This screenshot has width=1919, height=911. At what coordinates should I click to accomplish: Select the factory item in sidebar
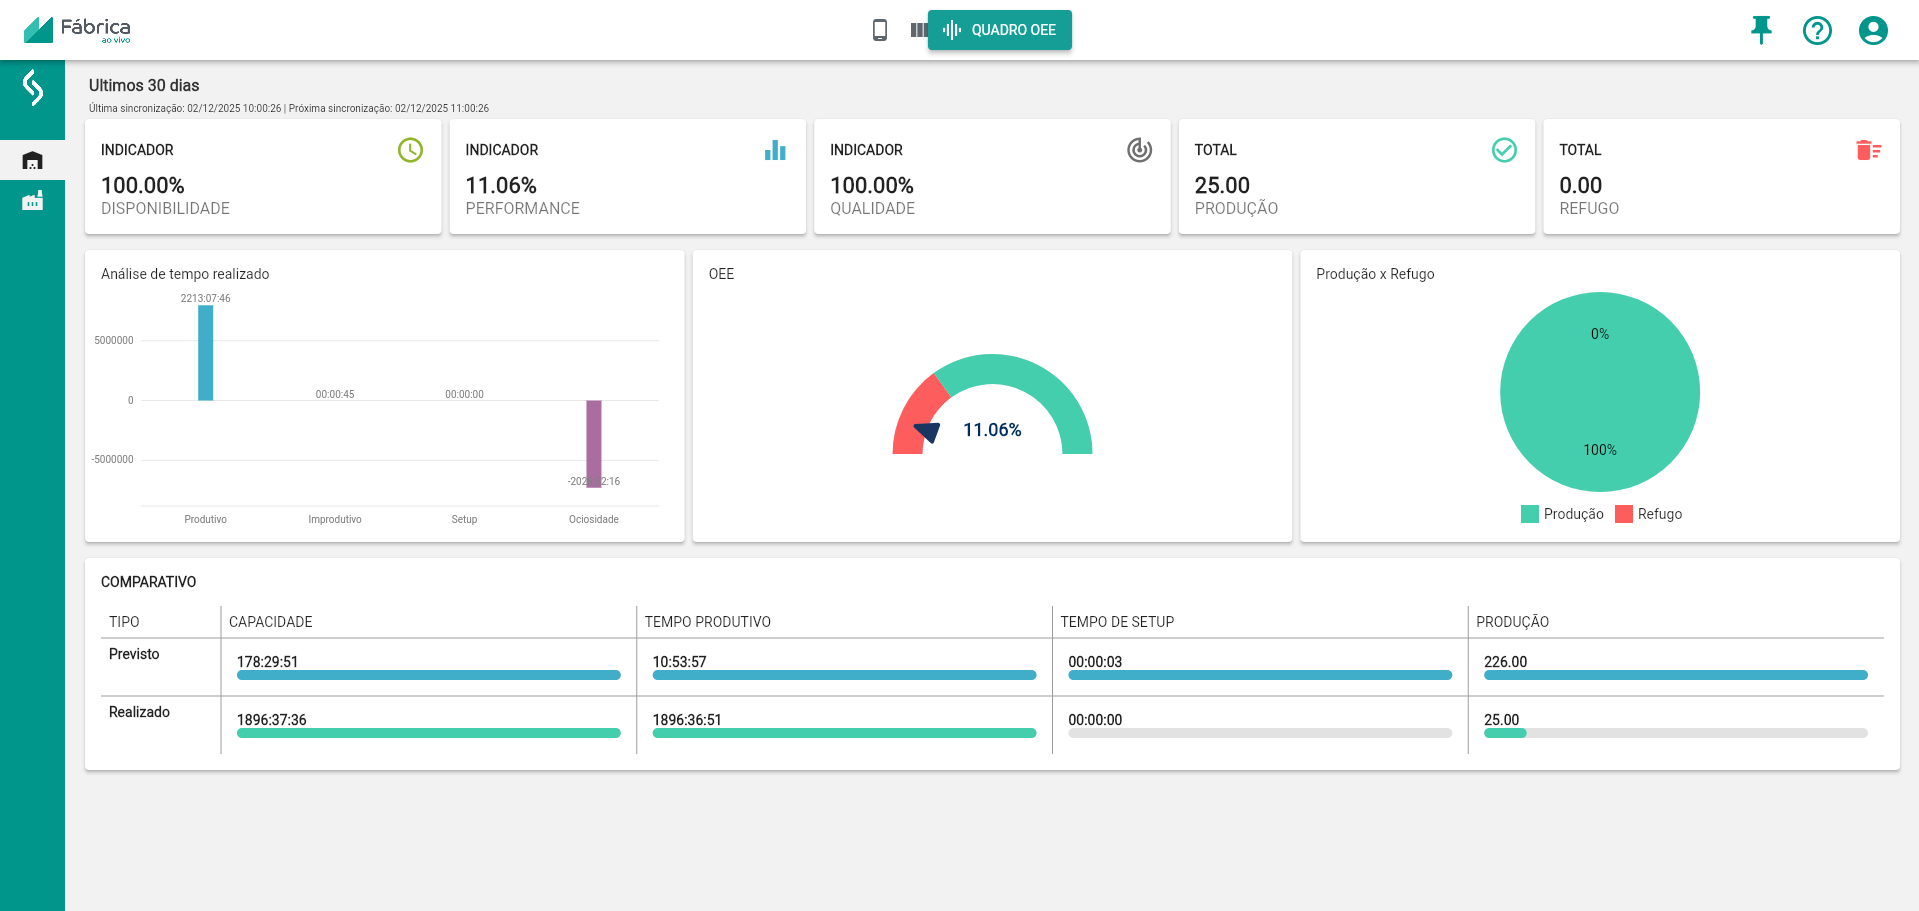(32, 201)
